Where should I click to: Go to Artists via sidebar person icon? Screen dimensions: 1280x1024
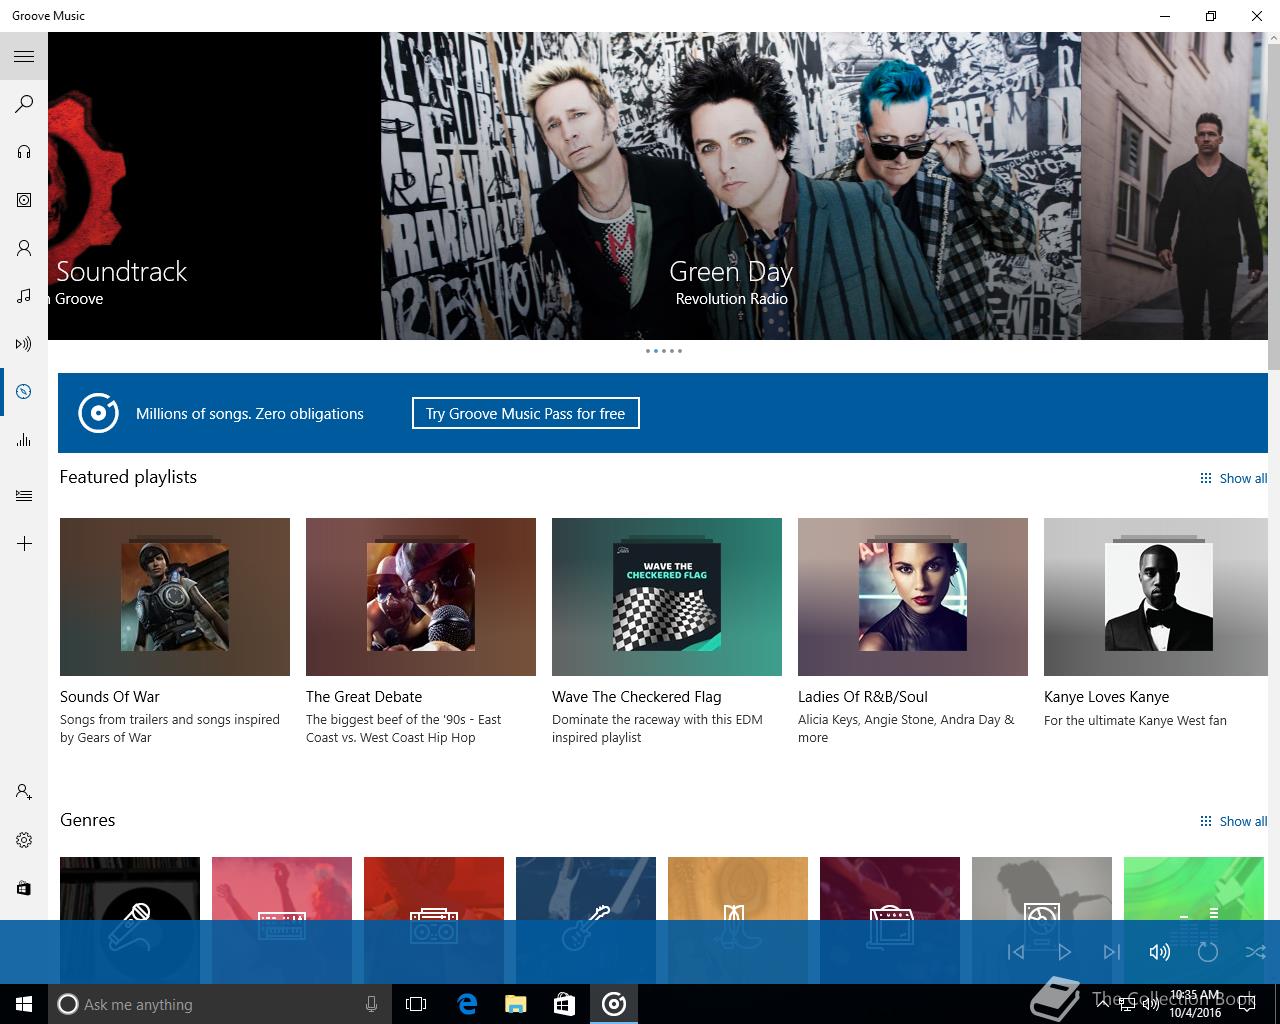[24, 248]
